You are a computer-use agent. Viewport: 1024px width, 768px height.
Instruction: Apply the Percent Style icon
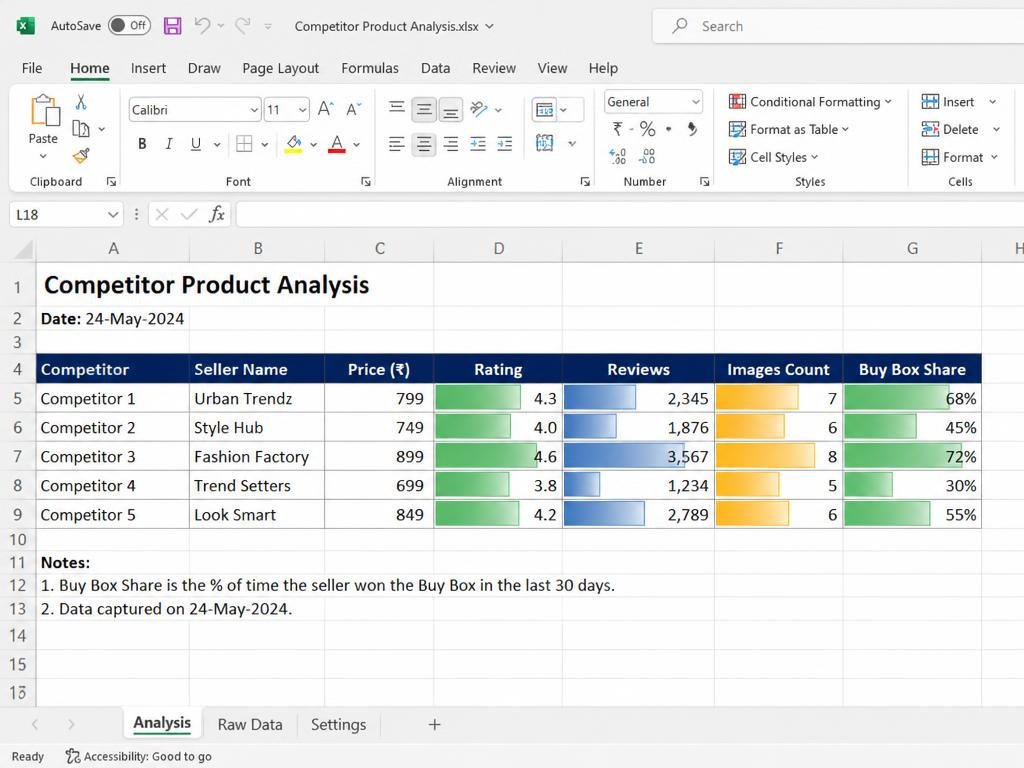point(647,129)
